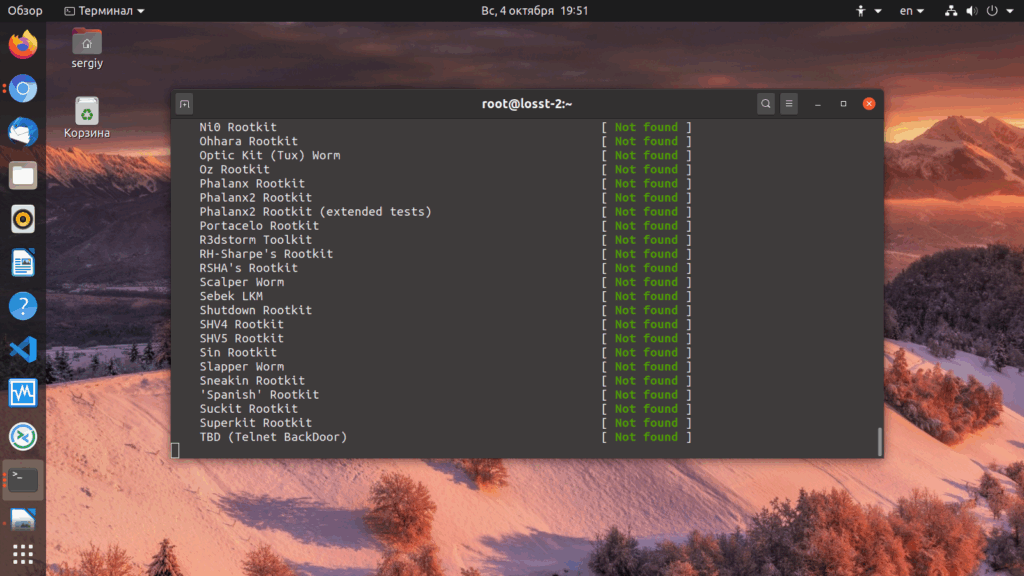Open the accessibility menu in top bar

pyautogui.click(x=869, y=10)
